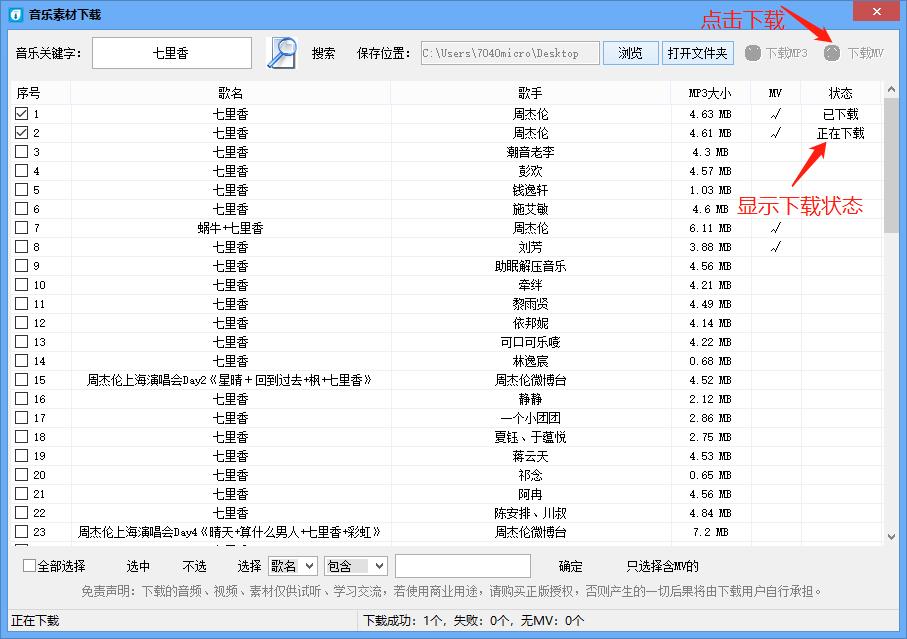This screenshot has width=907, height=639.
Task: Open the download folder via 打开文件夹
Action: pyautogui.click(x=697, y=53)
